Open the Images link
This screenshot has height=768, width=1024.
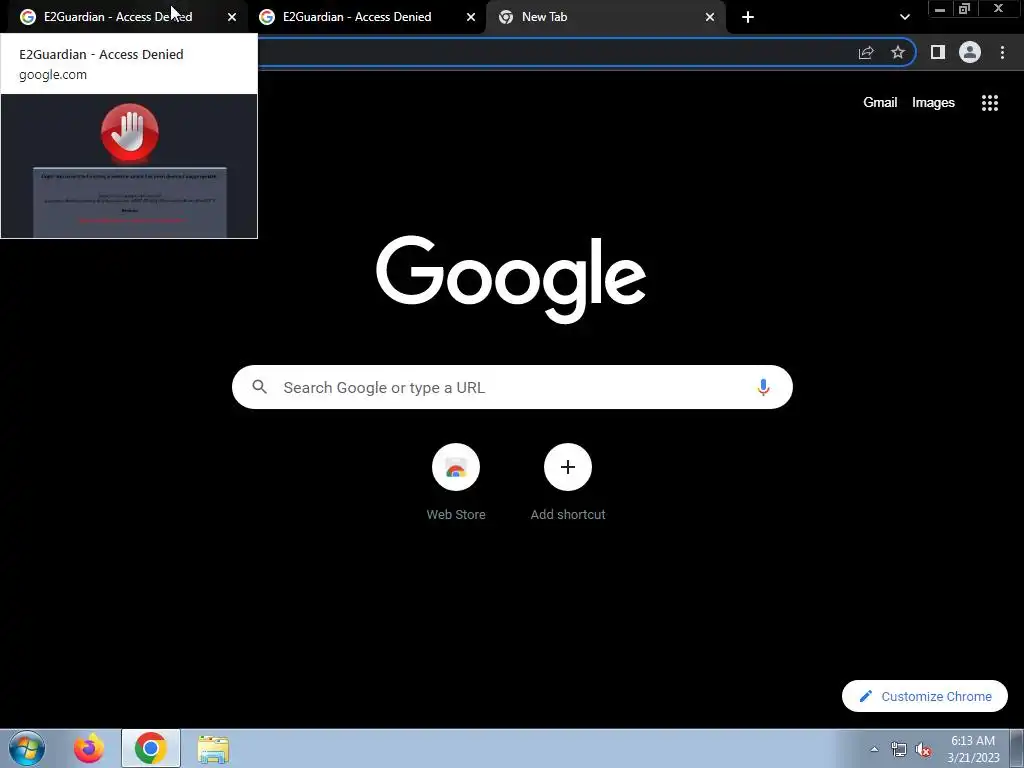click(x=933, y=103)
